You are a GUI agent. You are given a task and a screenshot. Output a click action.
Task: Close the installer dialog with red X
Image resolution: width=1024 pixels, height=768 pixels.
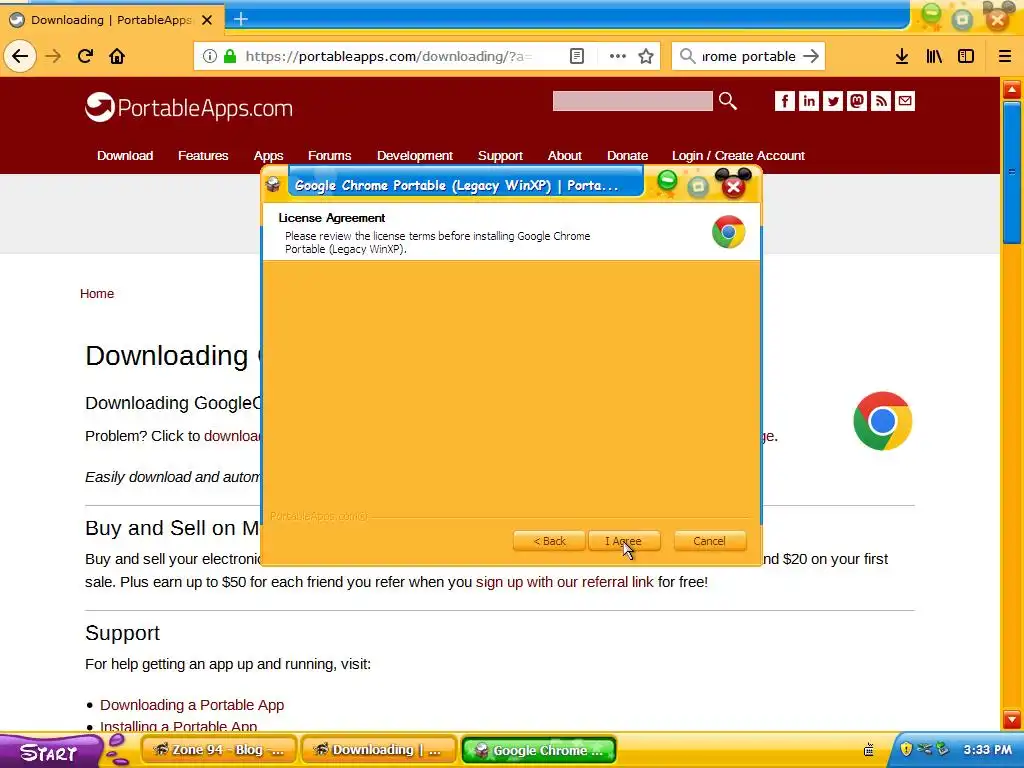733,186
